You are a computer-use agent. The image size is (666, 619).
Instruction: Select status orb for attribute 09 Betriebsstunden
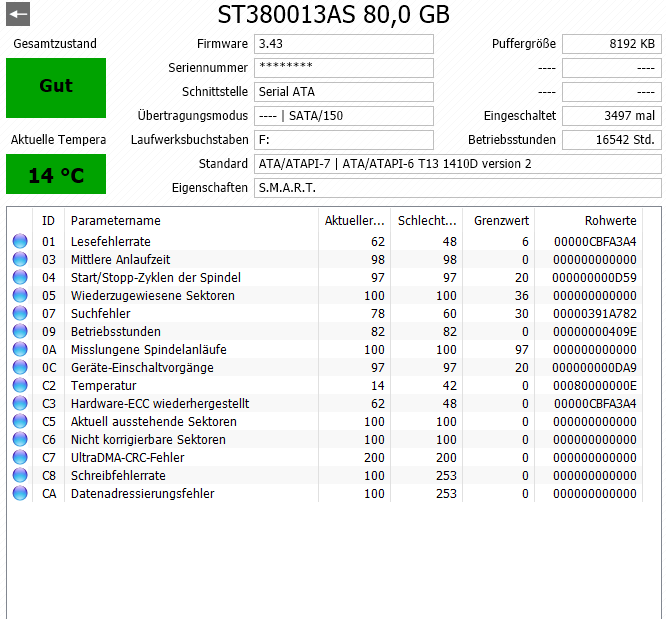[20, 331]
